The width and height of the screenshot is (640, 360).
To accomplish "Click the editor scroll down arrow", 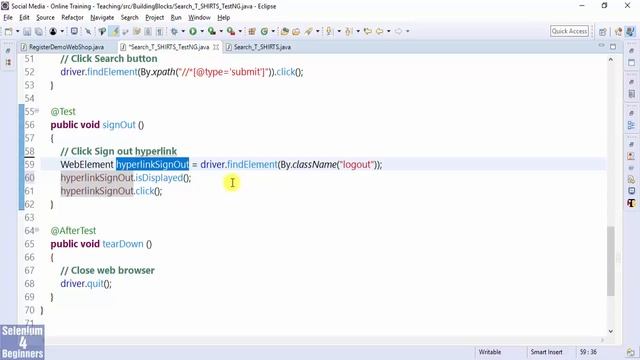I will [611, 331].
